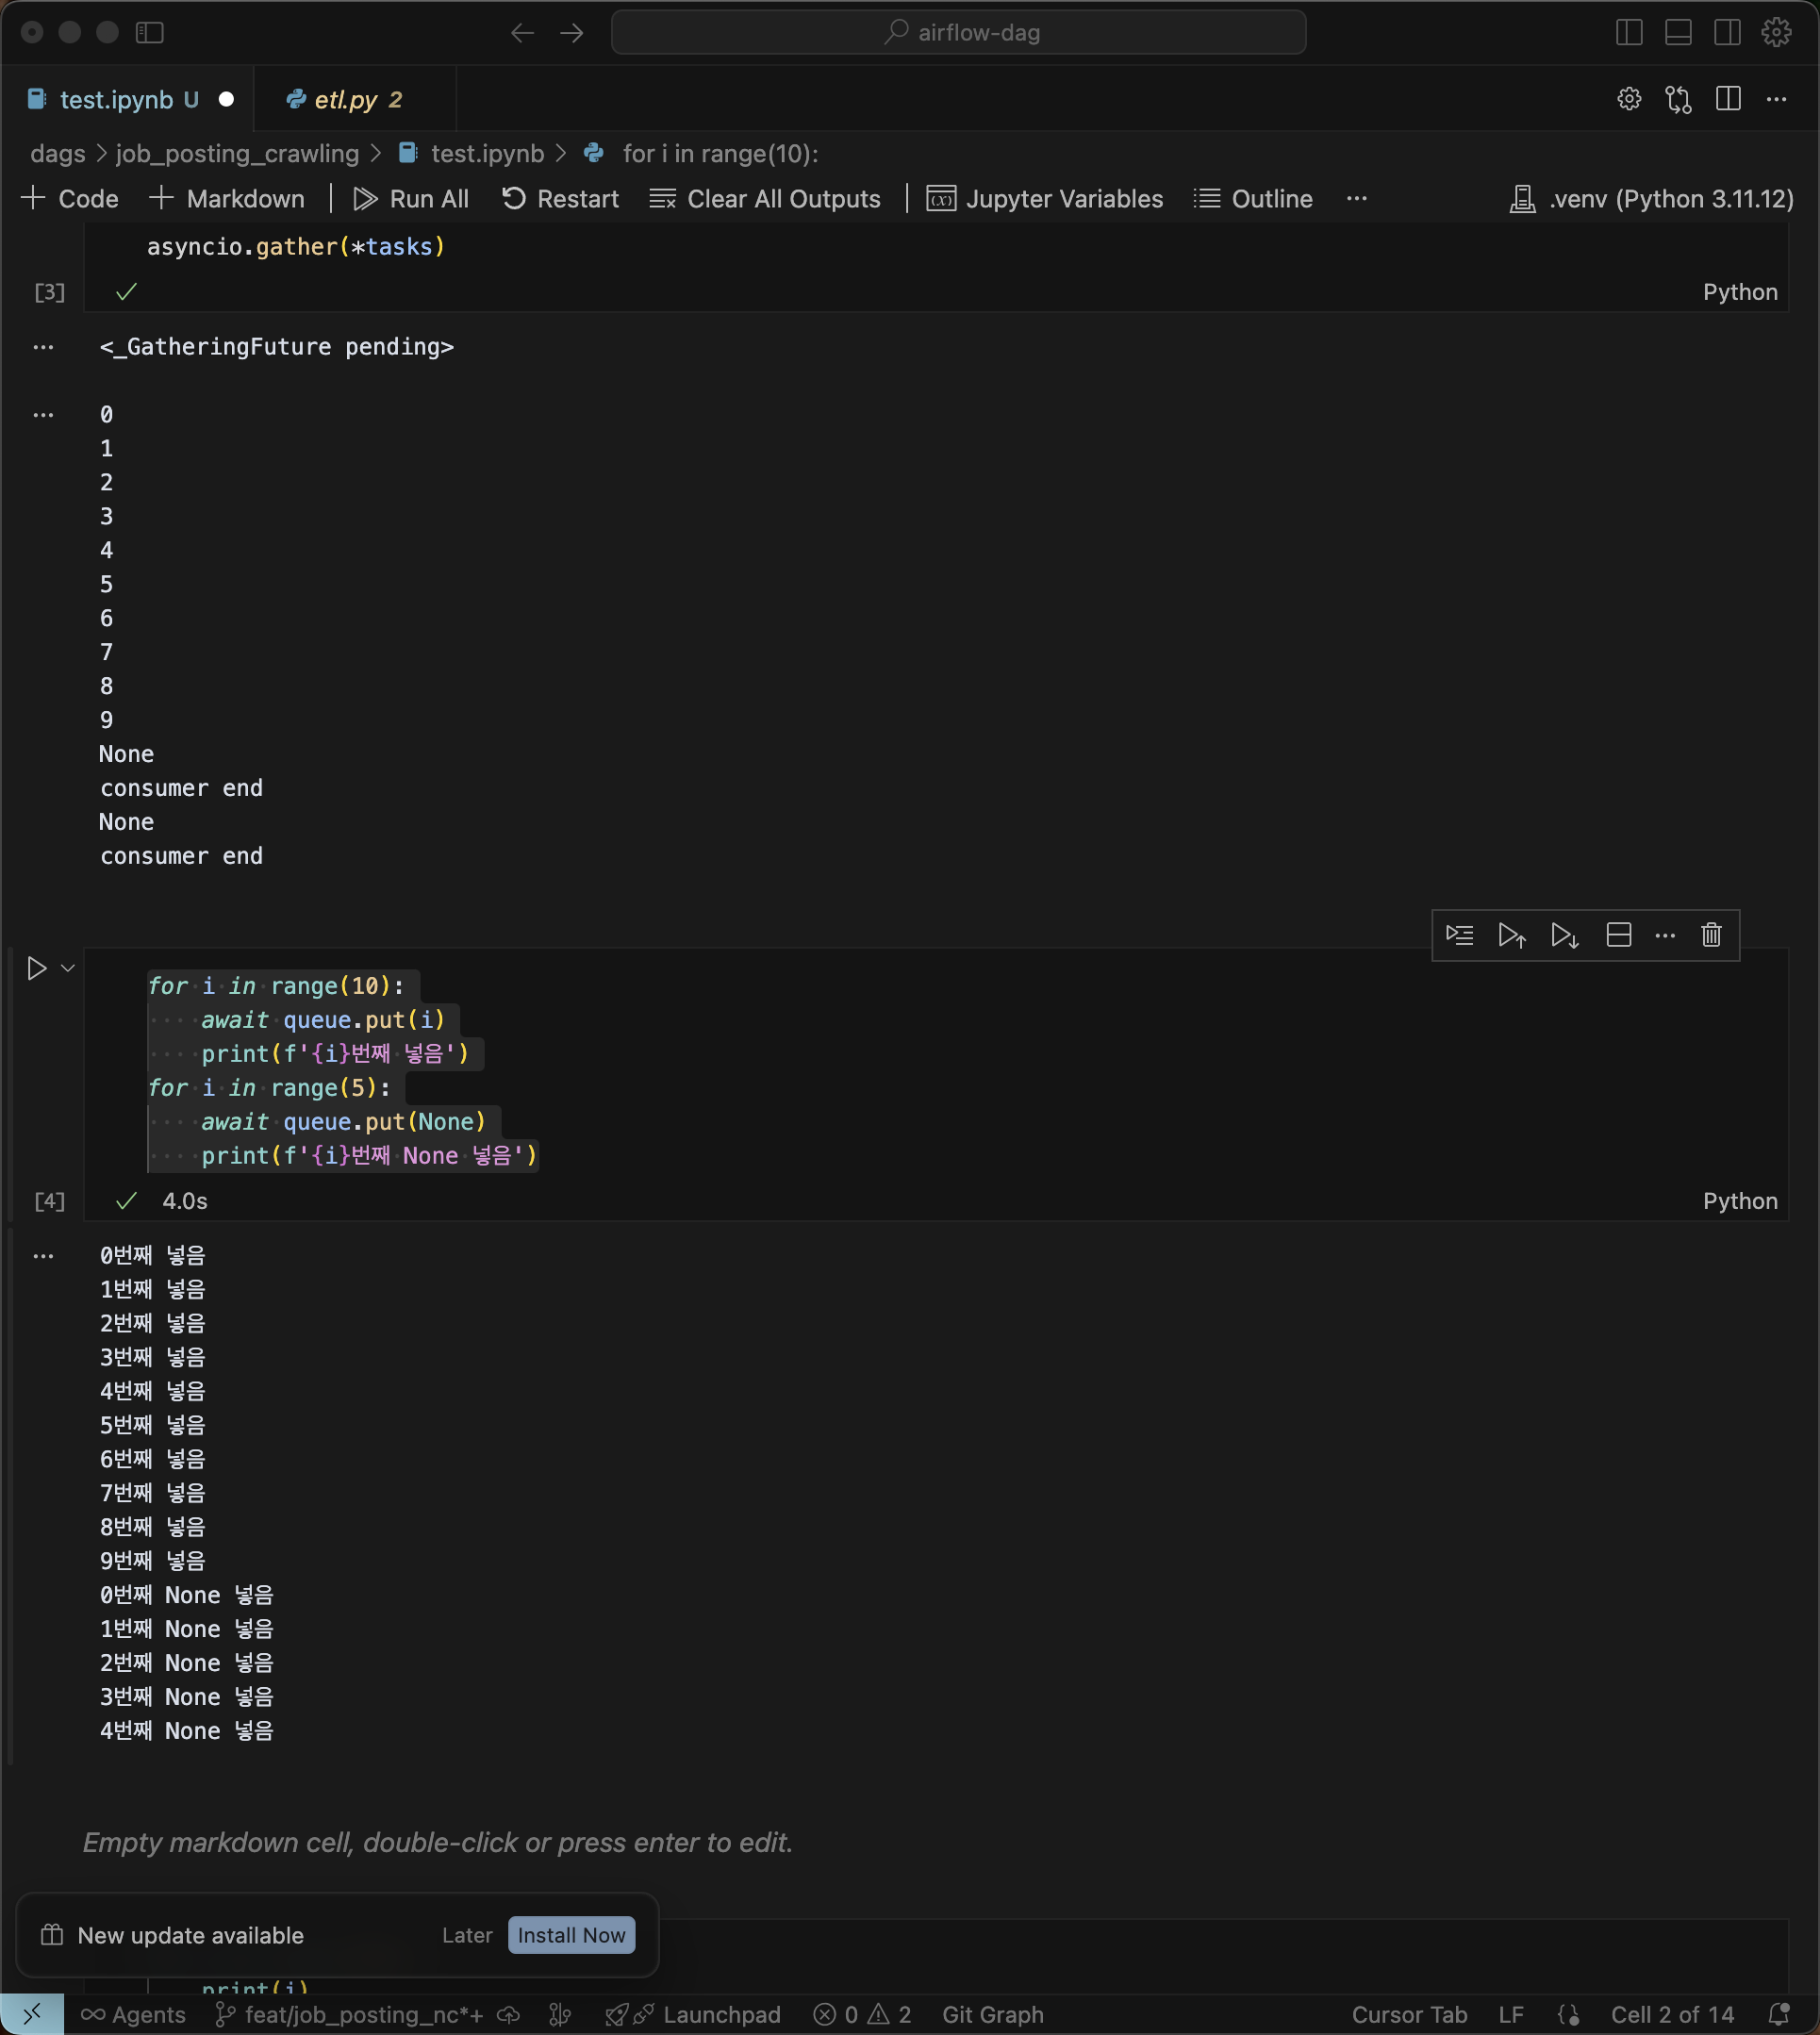Toggle the bottom panel layout button
This screenshot has height=2035, width=1820.
tap(1678, 32)
